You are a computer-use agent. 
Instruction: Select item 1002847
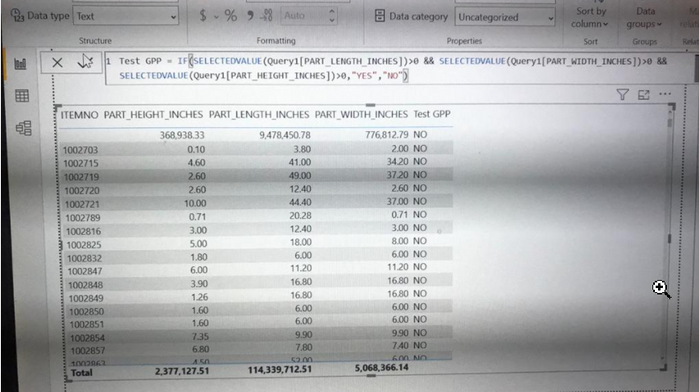pyautogui.click(x=85, y=271)
